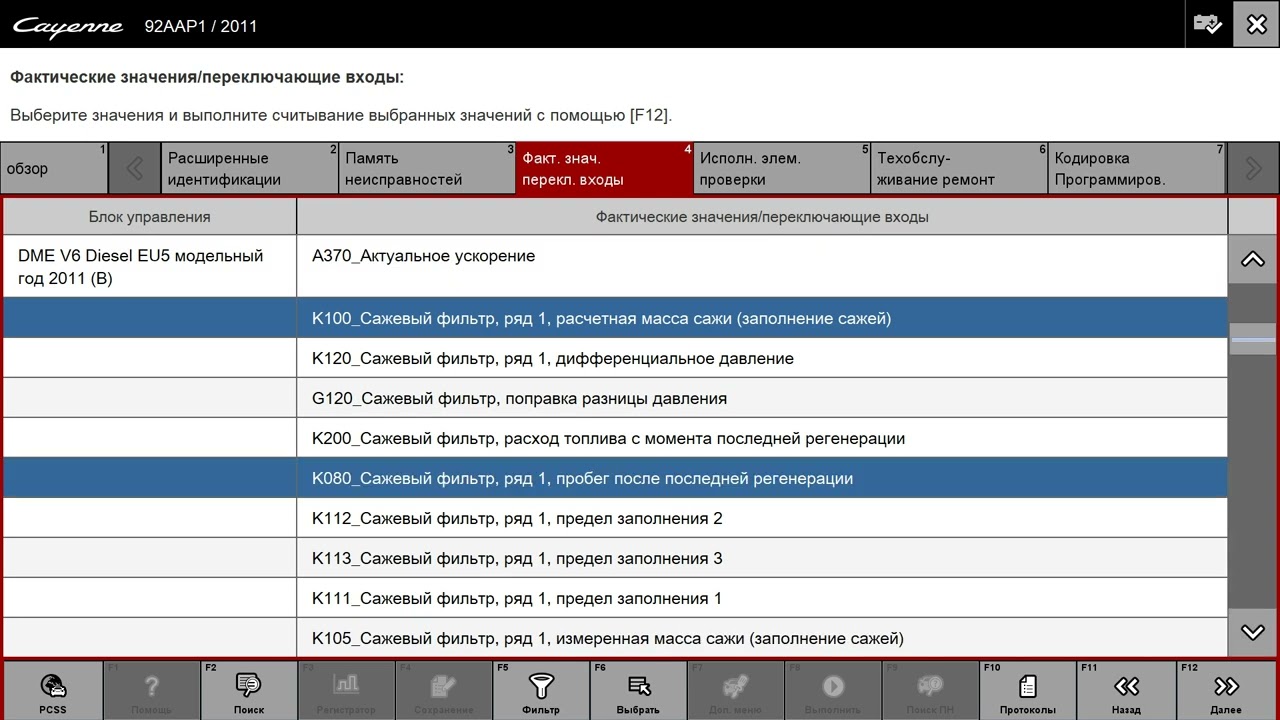The height and width of the screenshot is (720, 1280).
Task: Click Фактические значения/переключающие входы column header
Action: pos(762,216)
